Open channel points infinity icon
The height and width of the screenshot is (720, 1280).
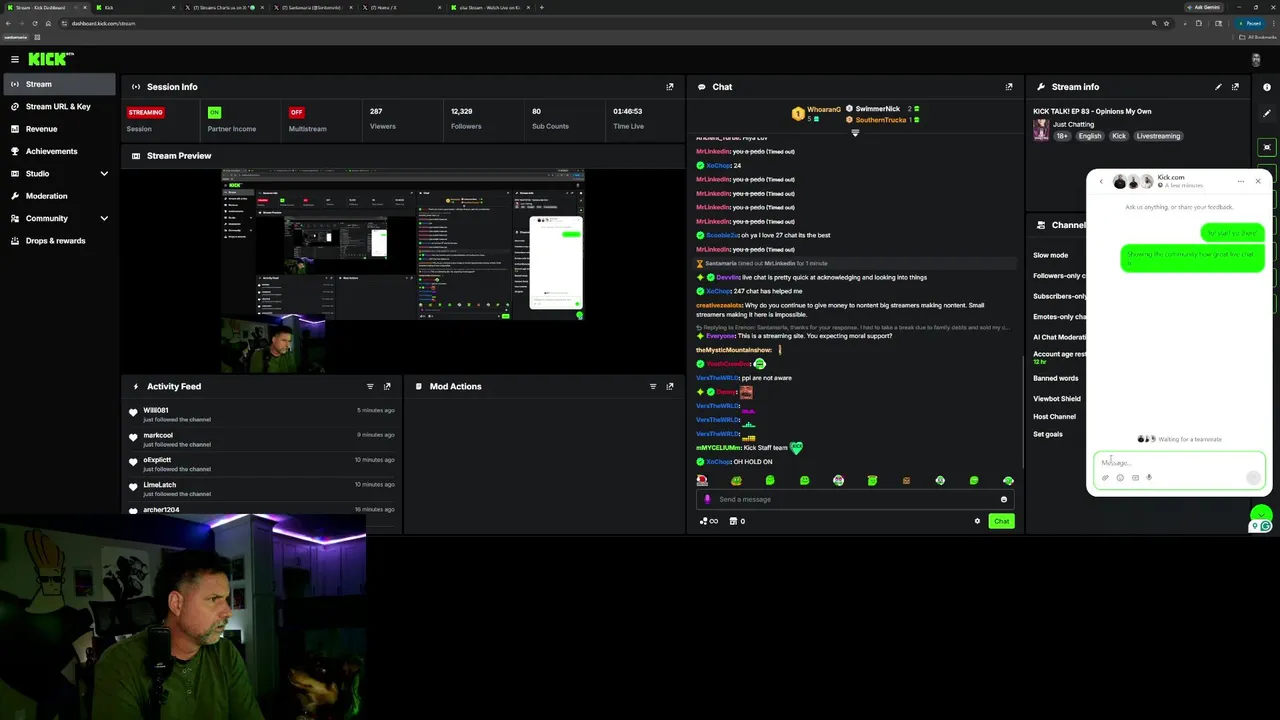pos(709,521)
